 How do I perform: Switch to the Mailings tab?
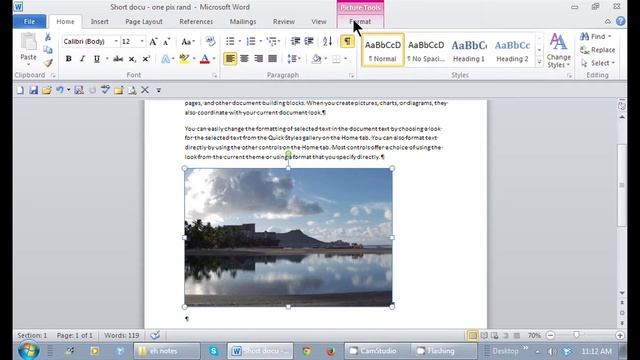pyautogui.click(x=243, y=22)
